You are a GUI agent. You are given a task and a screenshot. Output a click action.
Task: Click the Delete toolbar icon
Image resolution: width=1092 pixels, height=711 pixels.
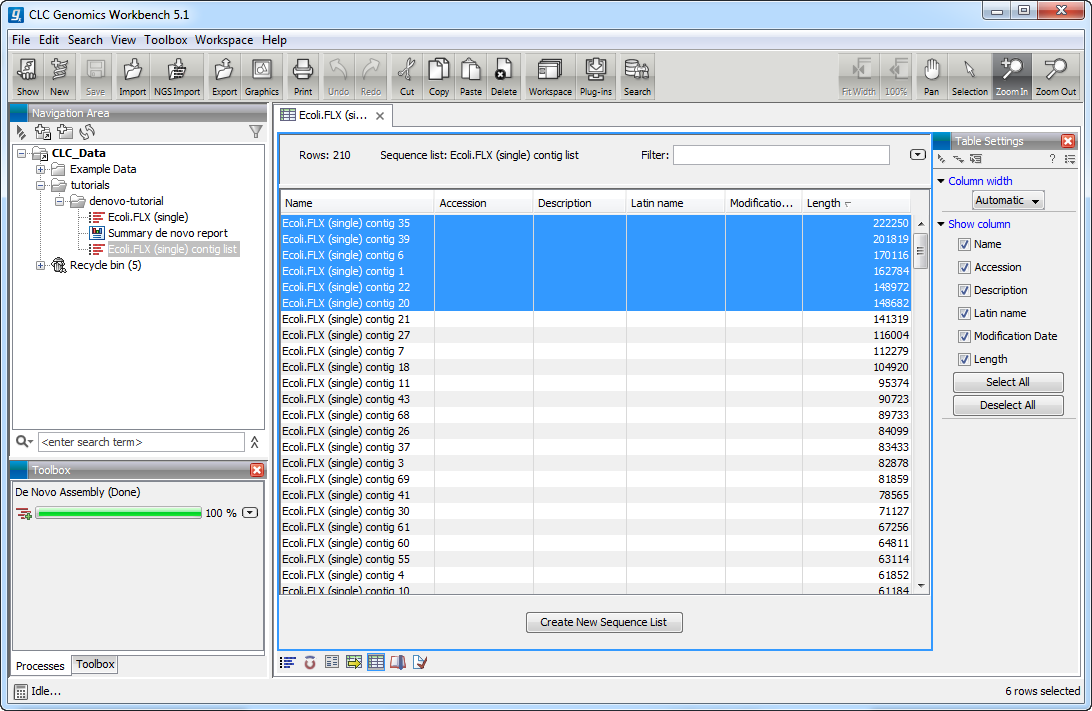pyautogui.click(x=504, y=77)
